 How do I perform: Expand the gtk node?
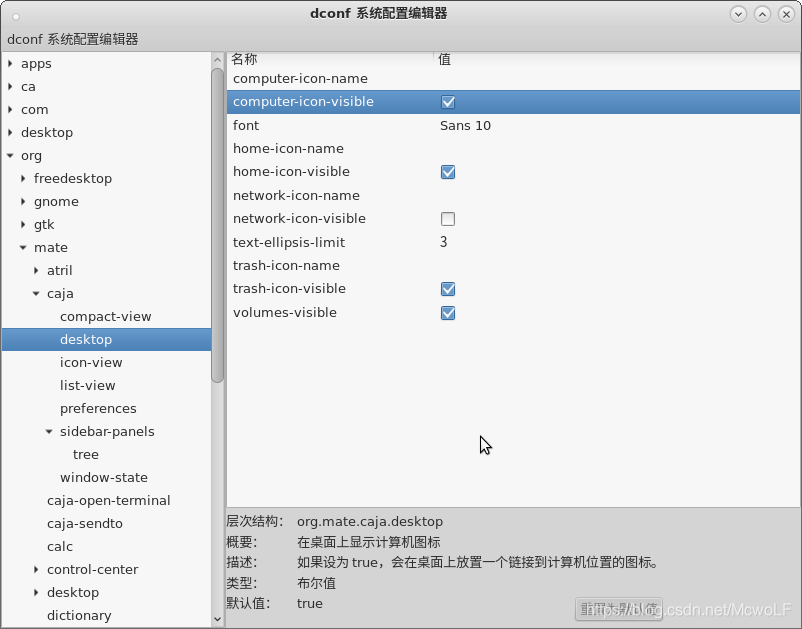(23, 224)
